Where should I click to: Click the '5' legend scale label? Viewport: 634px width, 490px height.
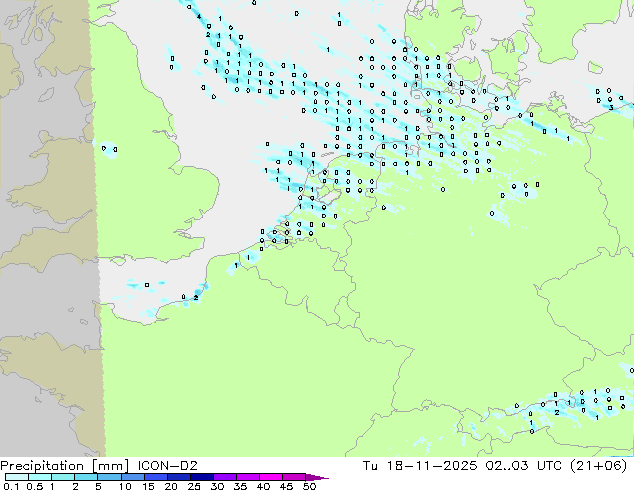tap(98, 486)
